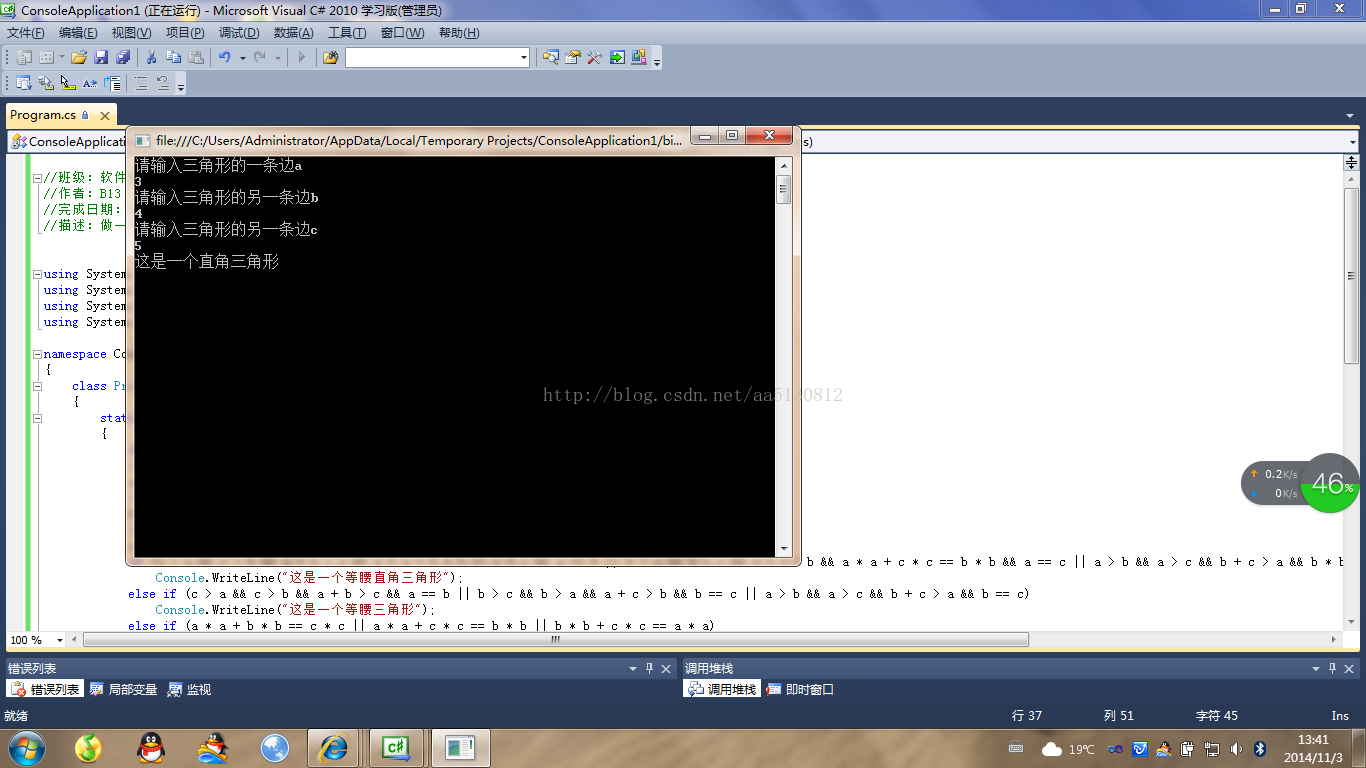Click the volume speaker tray icon

[1237, 748]
